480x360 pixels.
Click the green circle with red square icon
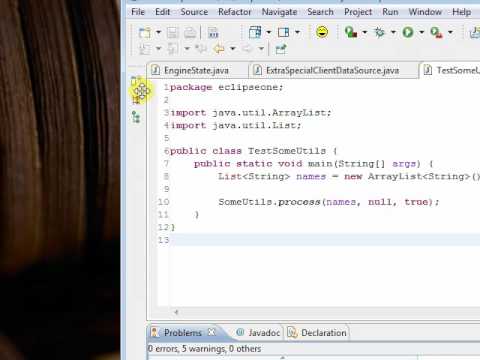351,32
